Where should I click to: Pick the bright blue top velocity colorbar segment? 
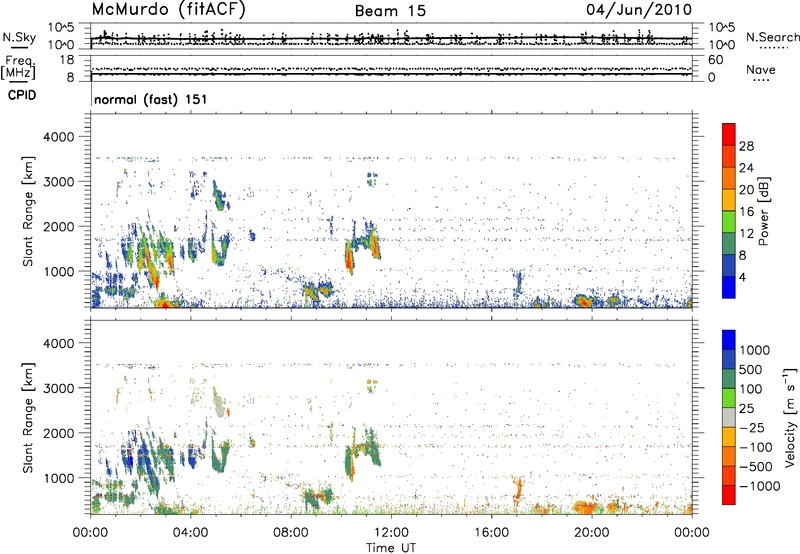point(729,340)
